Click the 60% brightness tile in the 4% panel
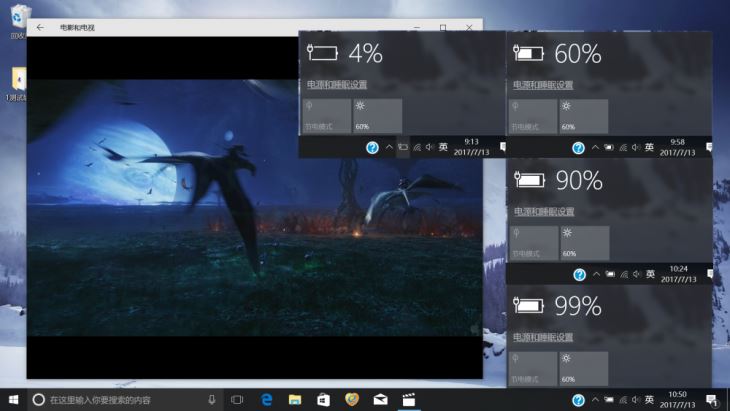The width and height of the screenshot is (730, 411). tap(378, 115)
